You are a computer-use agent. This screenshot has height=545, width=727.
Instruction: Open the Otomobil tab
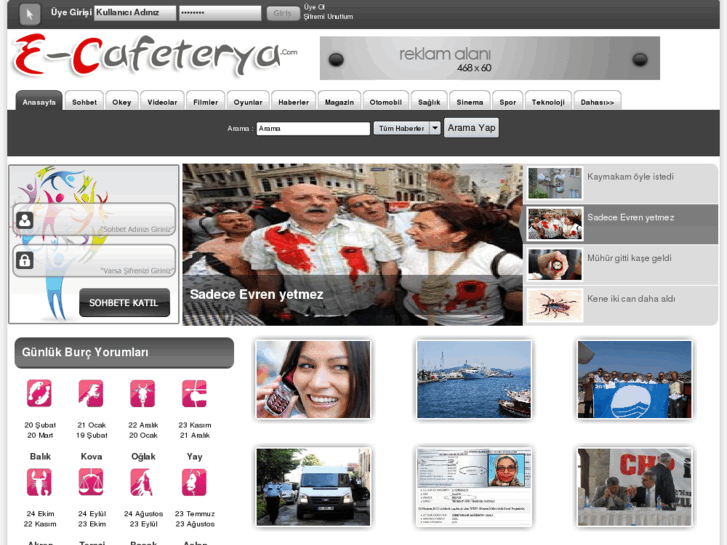coord(386,101)
